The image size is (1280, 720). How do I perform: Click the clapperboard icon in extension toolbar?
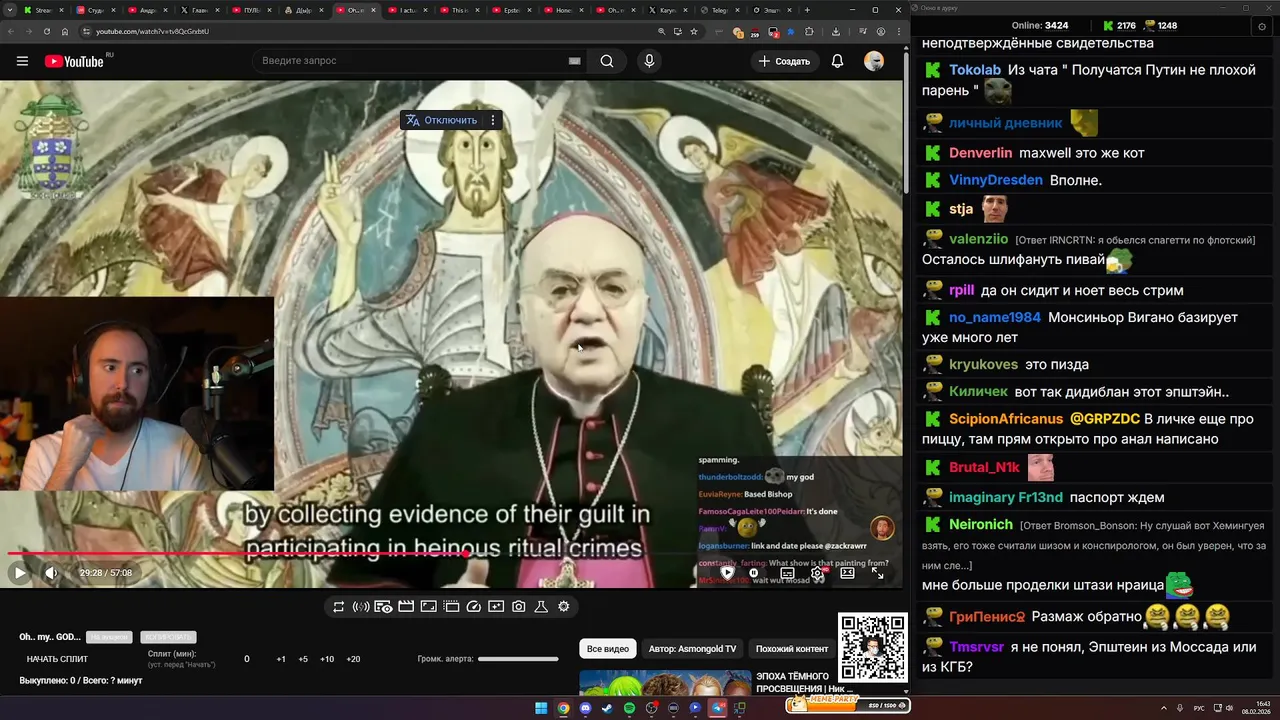coord(406,606)
